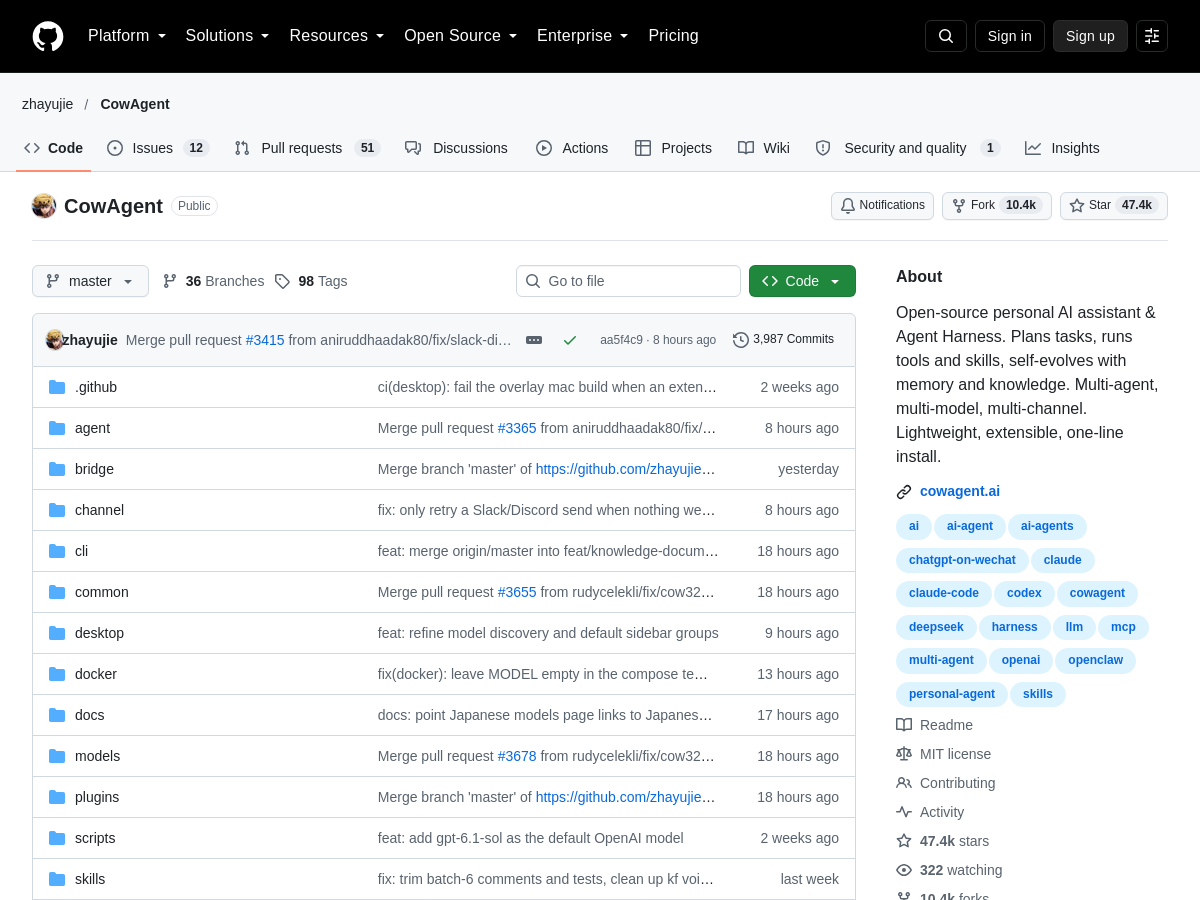Open Security and quality tab
Screen dimensions: 1200x900
(x=907, y=148)
